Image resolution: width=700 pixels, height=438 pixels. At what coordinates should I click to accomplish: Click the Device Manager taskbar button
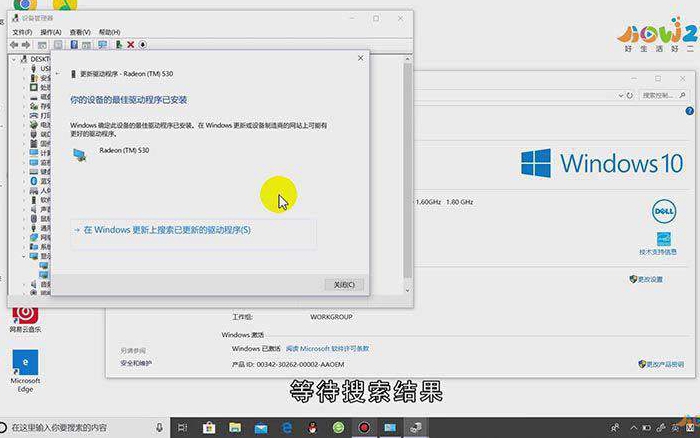point(416,428)
